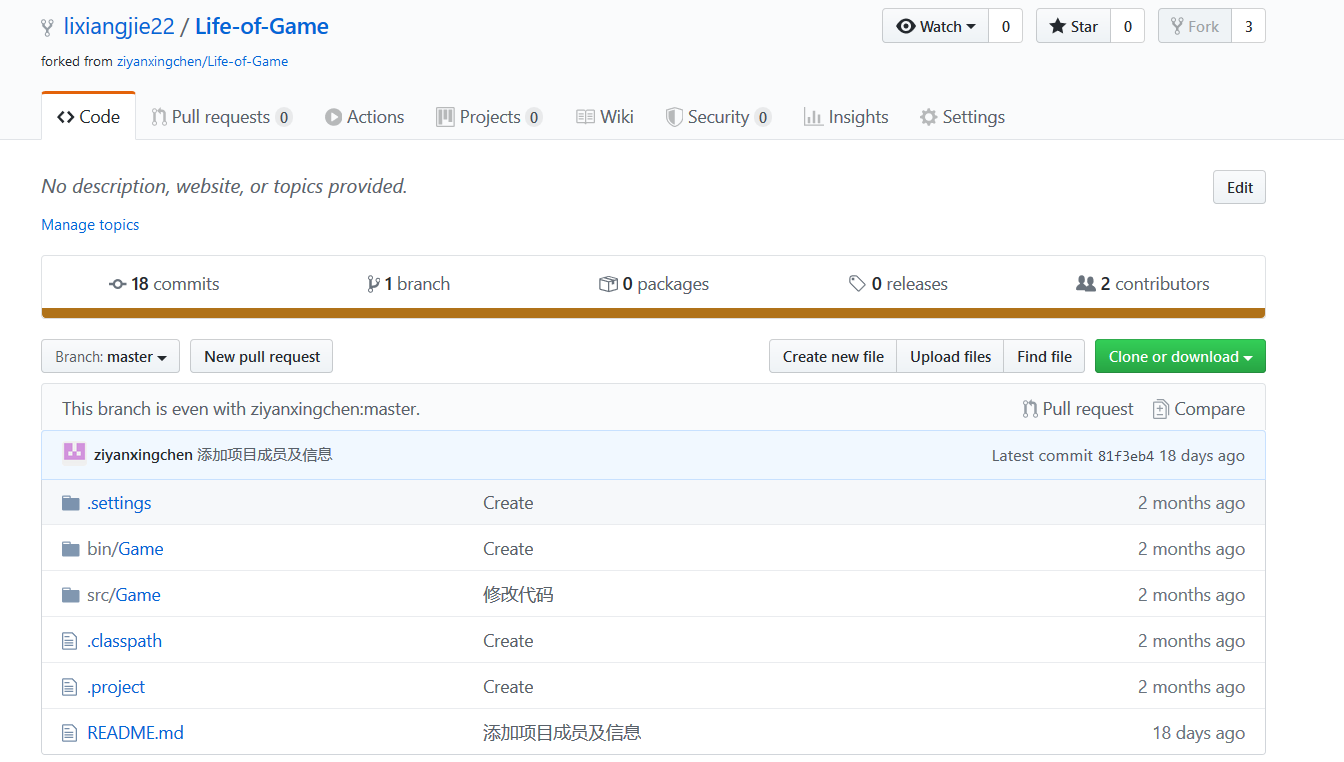Switch to the Pull requests tab
Image resolution: width=1344 pixels, height=762 pixels.
tap(221, 117)
